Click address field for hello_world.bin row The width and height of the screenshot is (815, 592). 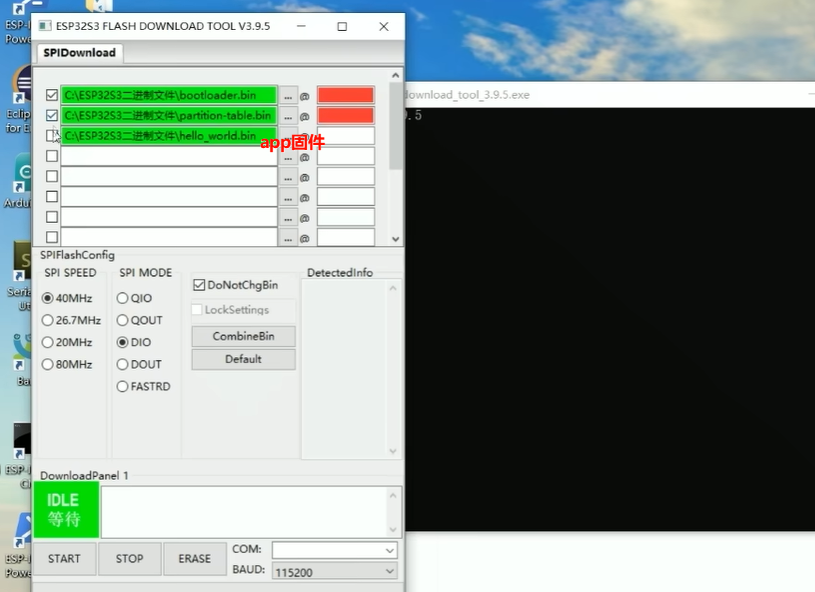pos(346,136)
